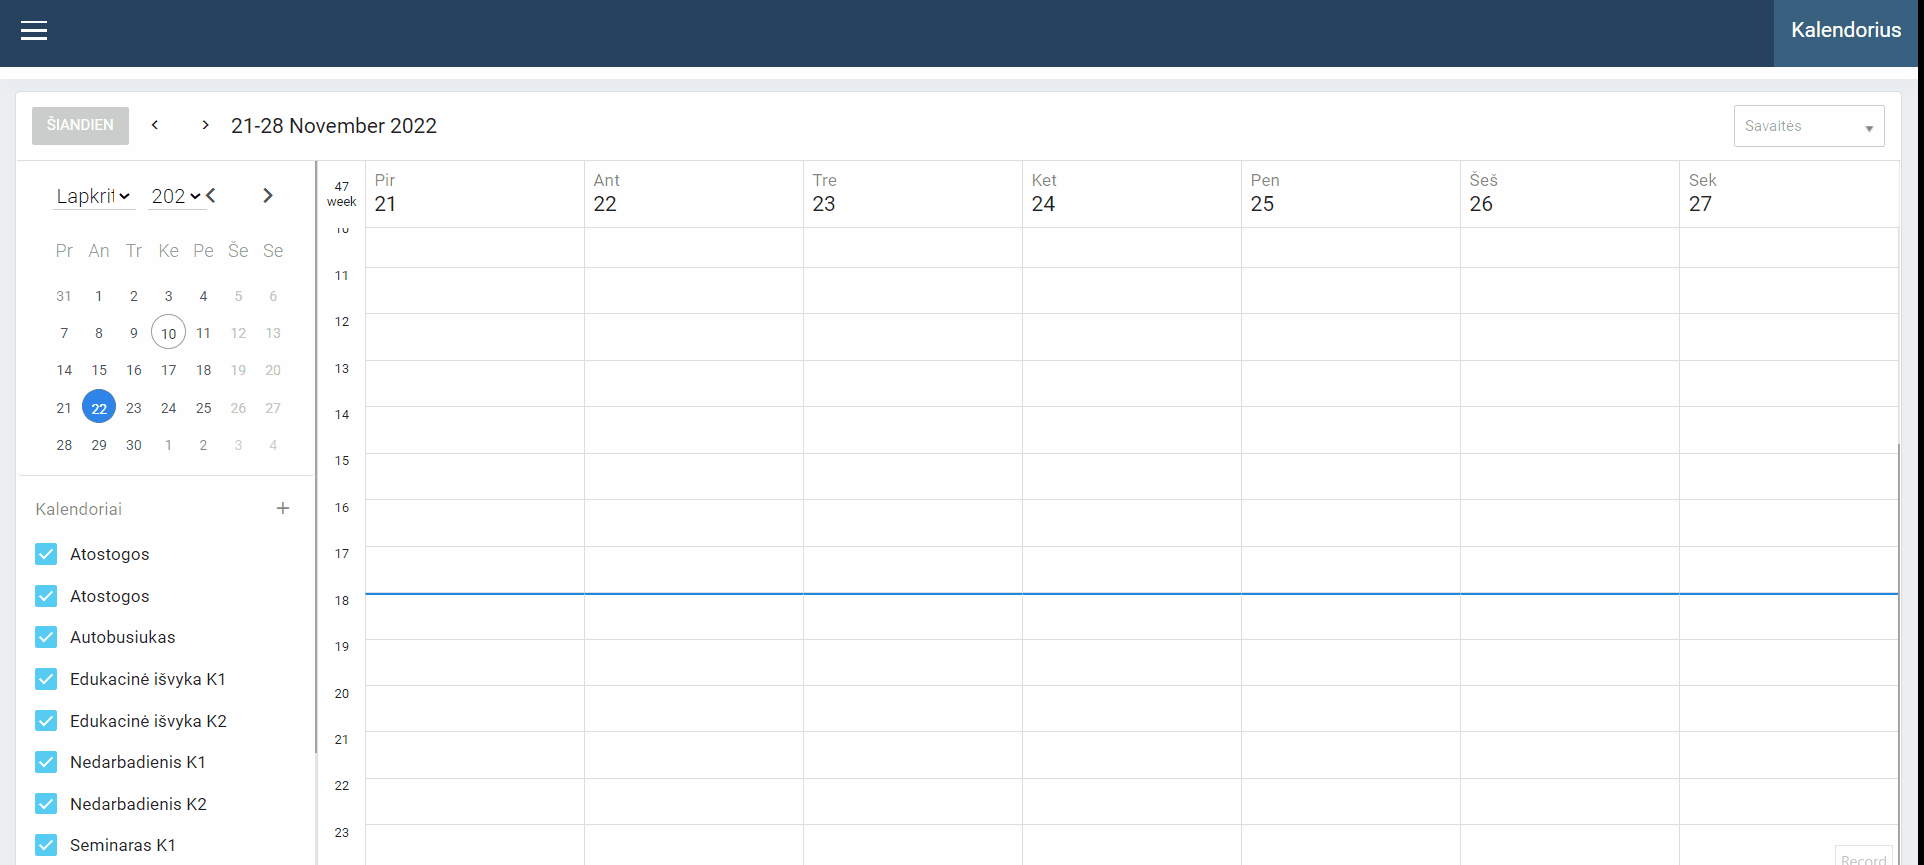This screenshot has width=1924, height=865.
Task: Toggle the Edukacinė išvyka K1 checkbox
Action: tap(46, 679)
